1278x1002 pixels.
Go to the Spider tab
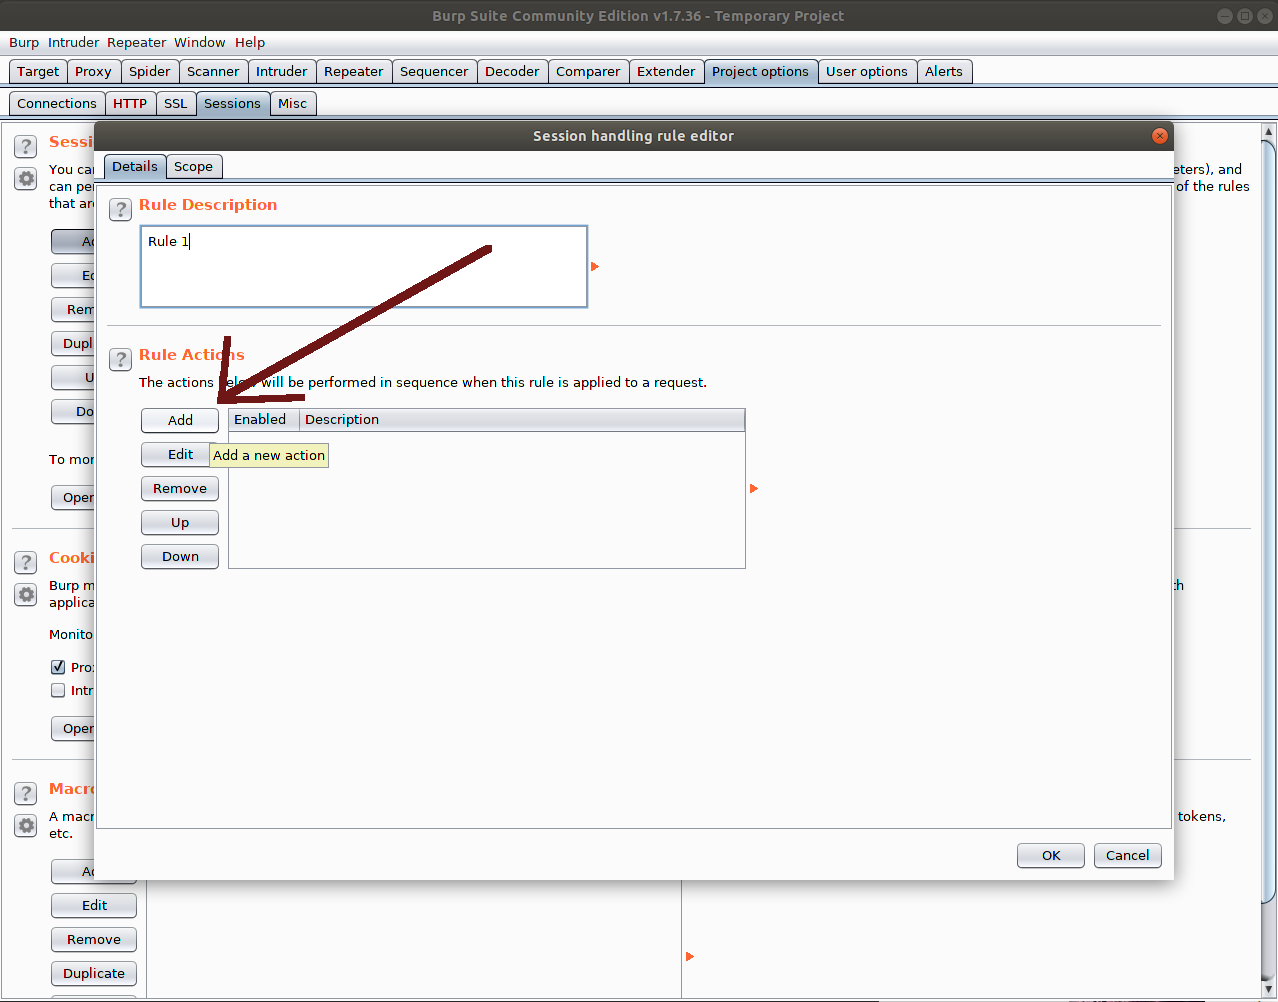[150, 72]
